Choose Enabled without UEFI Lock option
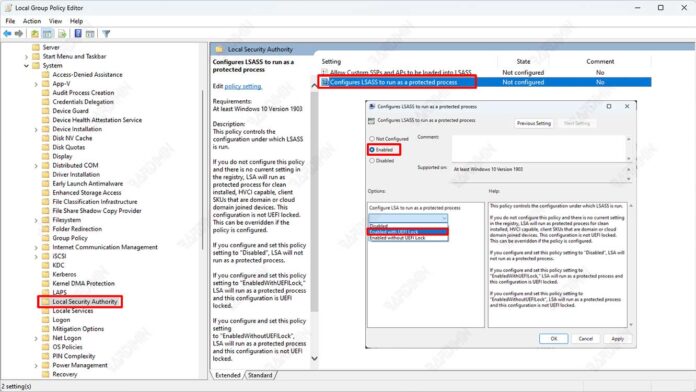The width and height of the screenshot is (696, 392). 408,238
